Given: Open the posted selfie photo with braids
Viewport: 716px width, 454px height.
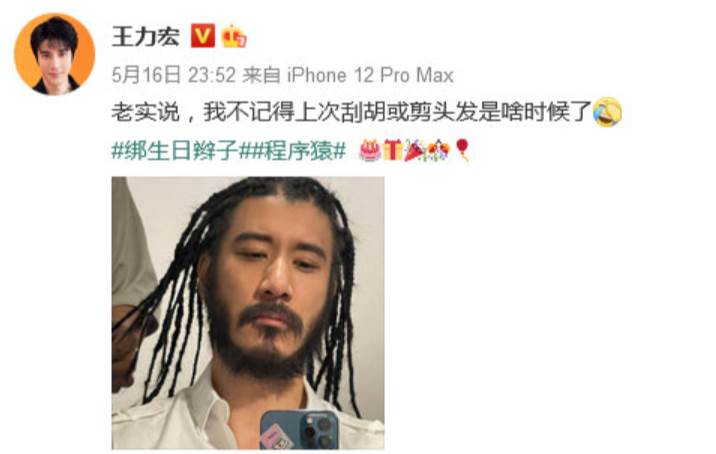Looking at the screenshot, I should point(248,313).
